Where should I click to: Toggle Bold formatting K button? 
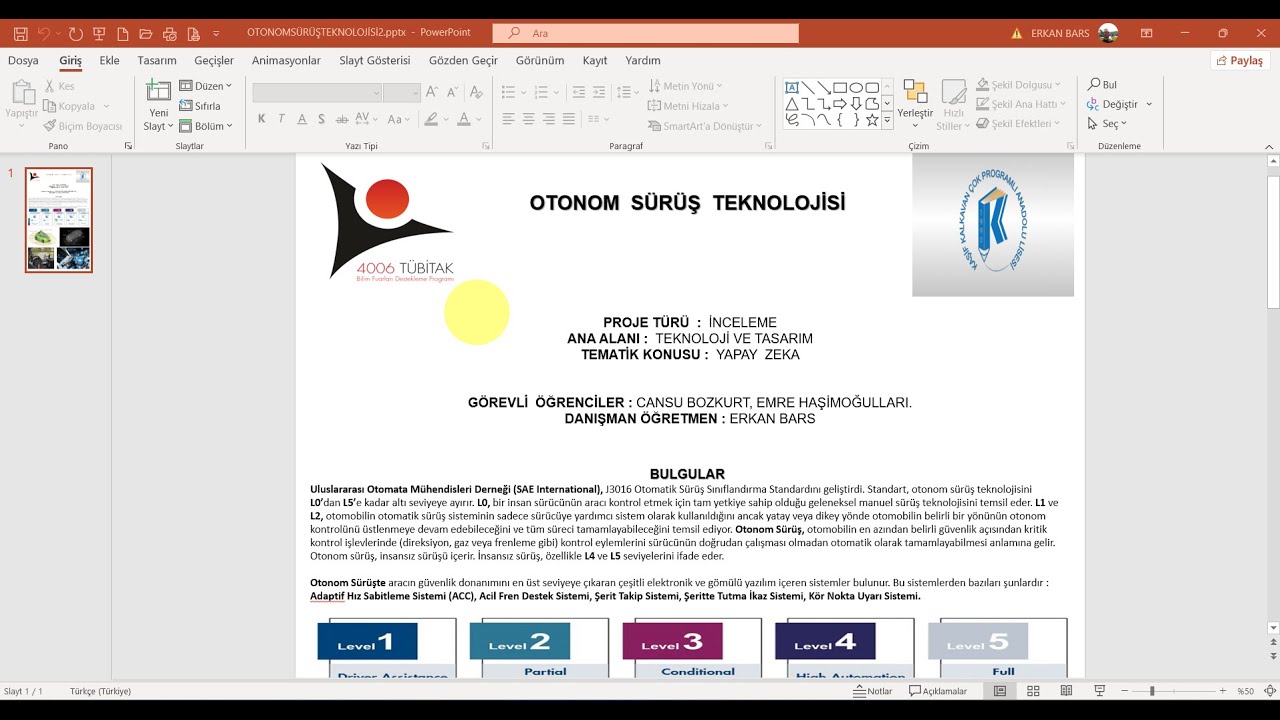click(262, 119)
